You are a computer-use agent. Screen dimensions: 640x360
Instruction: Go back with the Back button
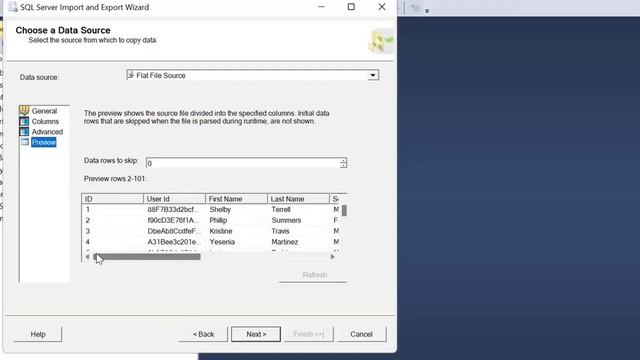[203, 334]
